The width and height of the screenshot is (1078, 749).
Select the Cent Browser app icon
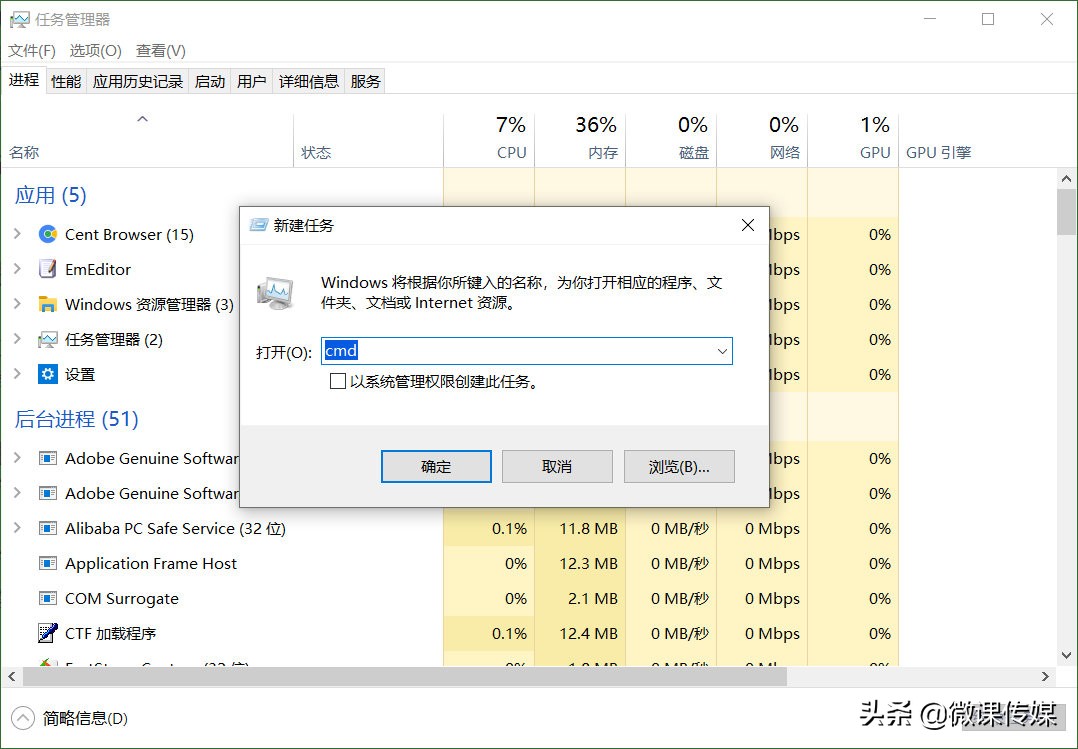point(46,234)
